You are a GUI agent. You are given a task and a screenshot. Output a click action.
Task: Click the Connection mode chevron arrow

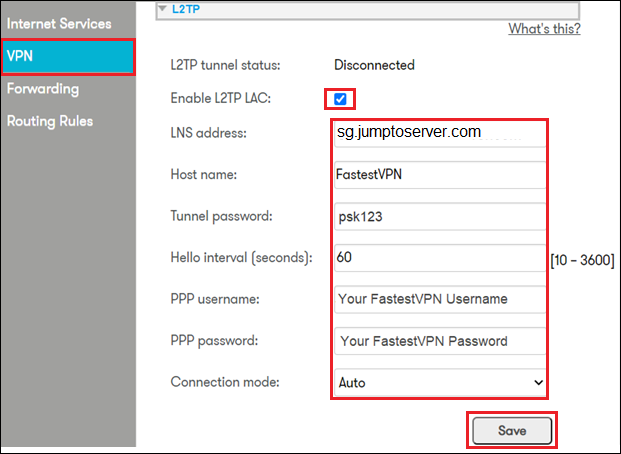coord(538,383)
